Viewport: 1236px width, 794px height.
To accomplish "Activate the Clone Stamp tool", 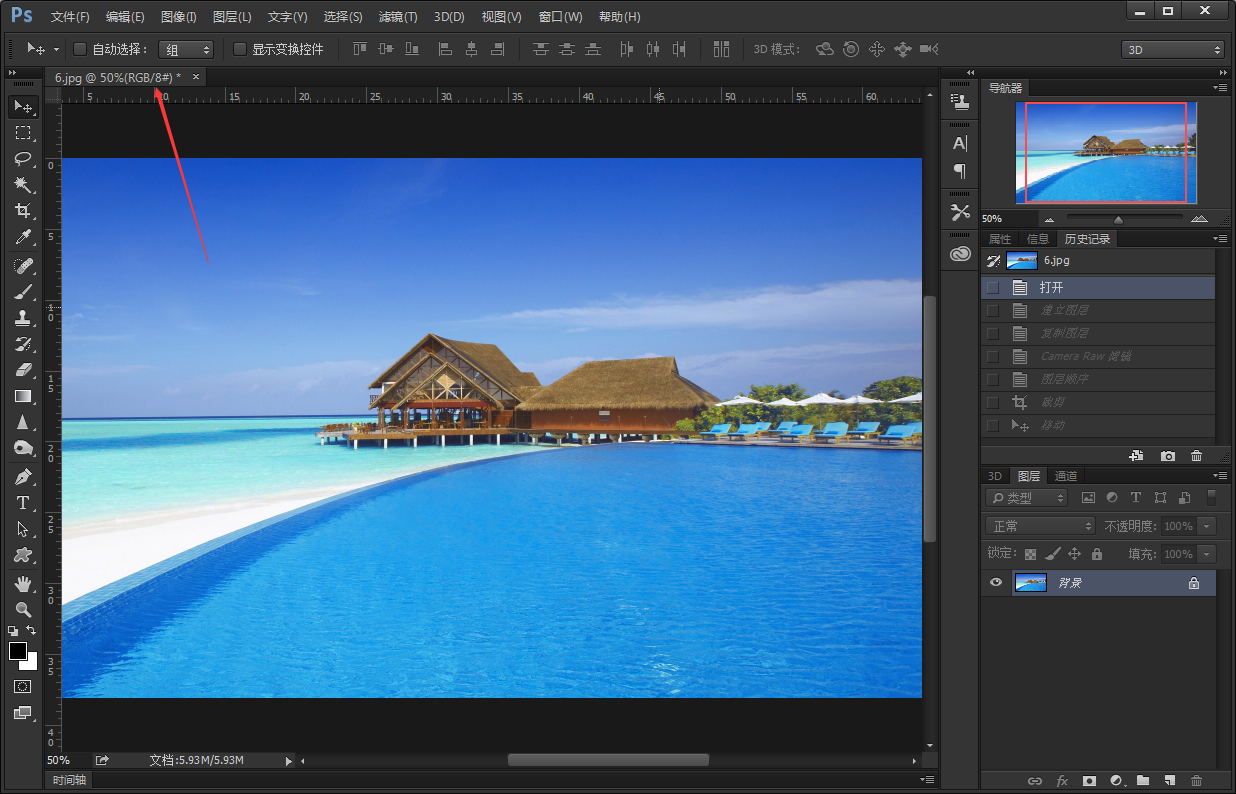I will coord(22,318).
